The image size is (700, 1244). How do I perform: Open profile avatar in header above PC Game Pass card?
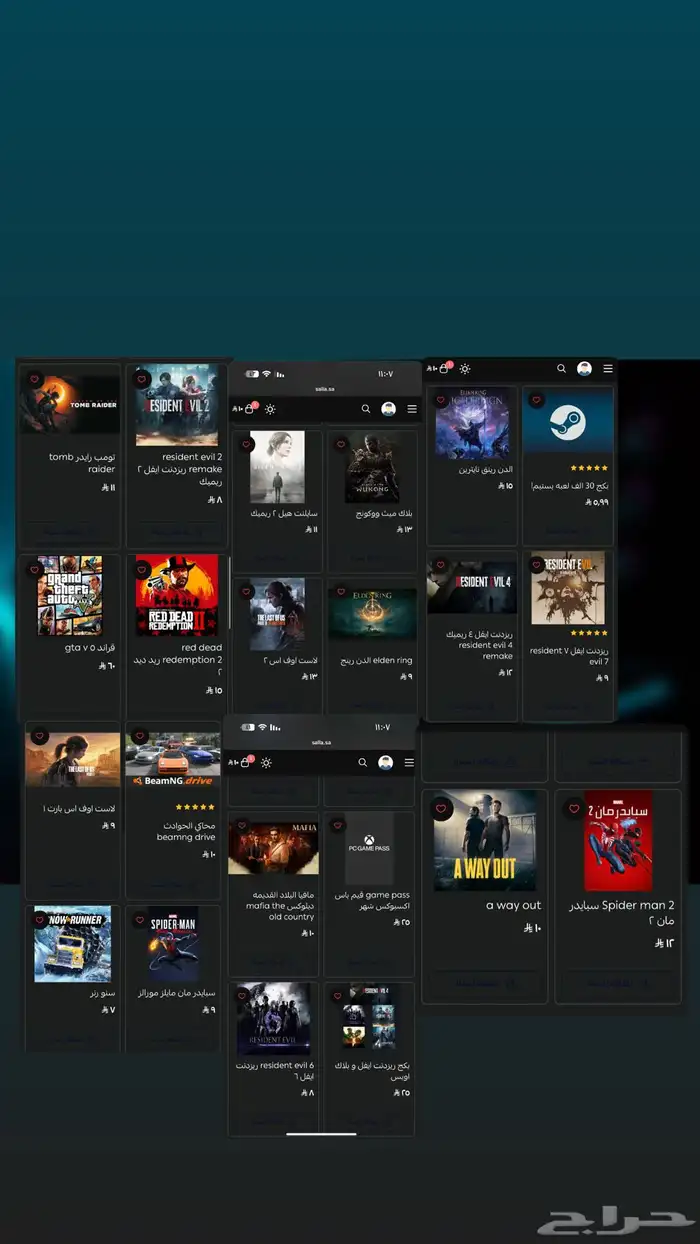(x=386, y=762)
